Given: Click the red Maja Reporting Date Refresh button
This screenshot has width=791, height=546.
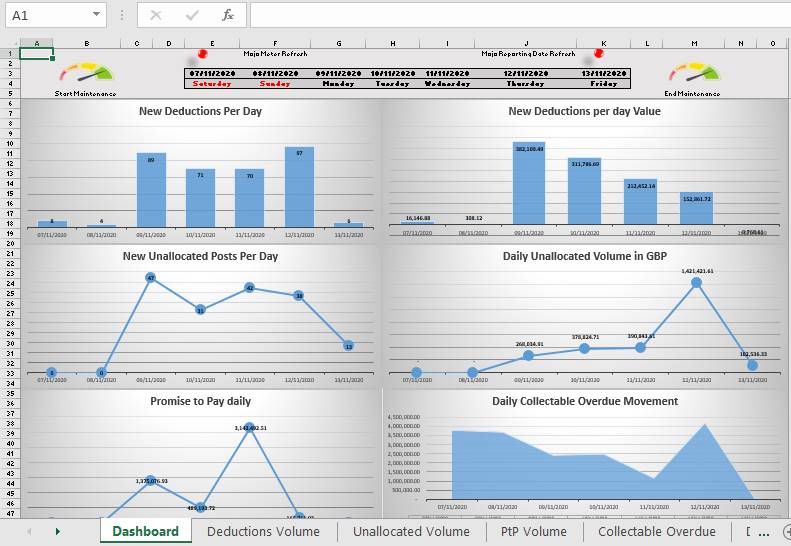Looking at the screenshot, I should 600,54.
